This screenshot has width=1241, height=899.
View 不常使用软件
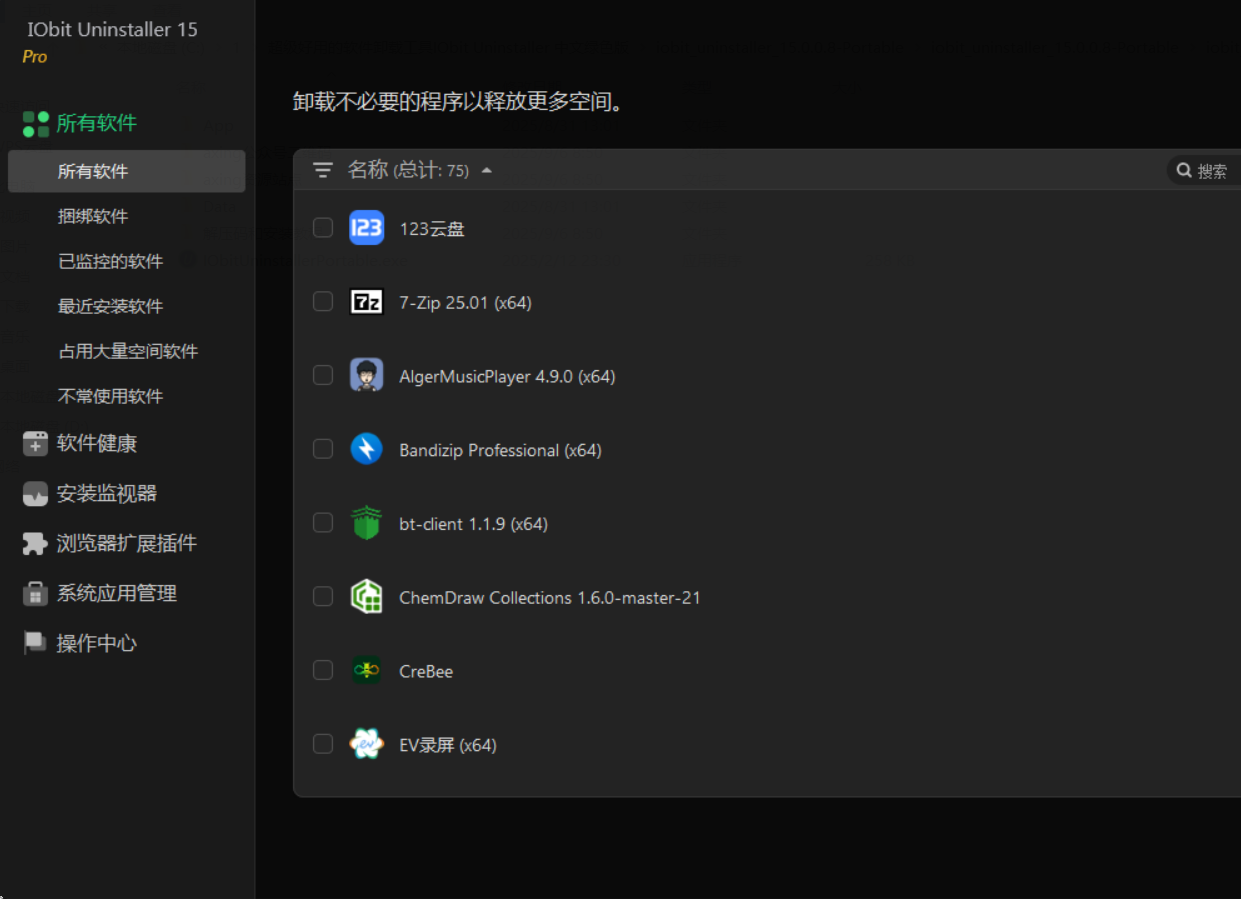(110, 397)
